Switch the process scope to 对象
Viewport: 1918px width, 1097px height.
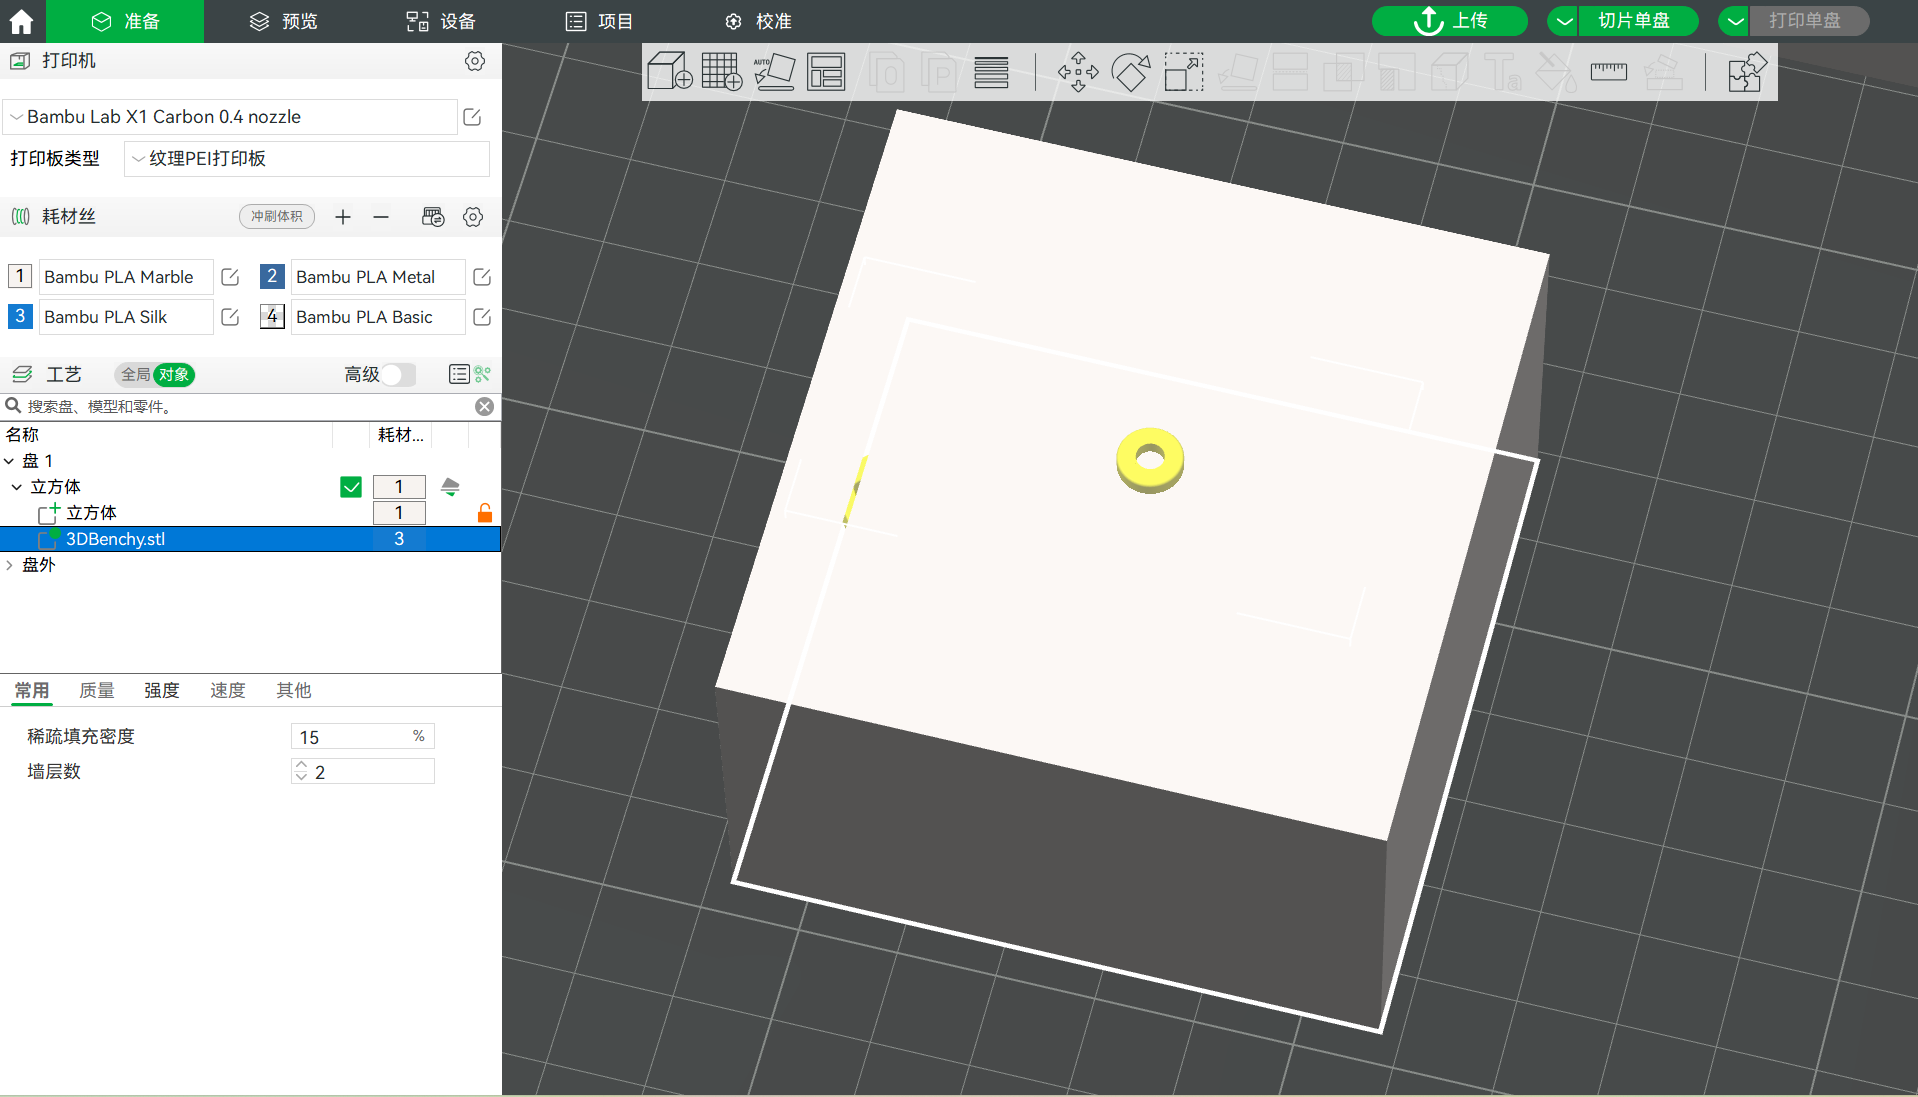coord(174,374)
